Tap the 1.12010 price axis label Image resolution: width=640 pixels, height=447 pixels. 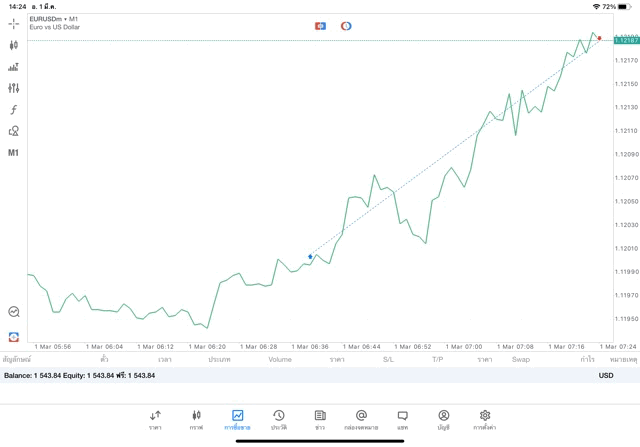[x=627, y=248]
